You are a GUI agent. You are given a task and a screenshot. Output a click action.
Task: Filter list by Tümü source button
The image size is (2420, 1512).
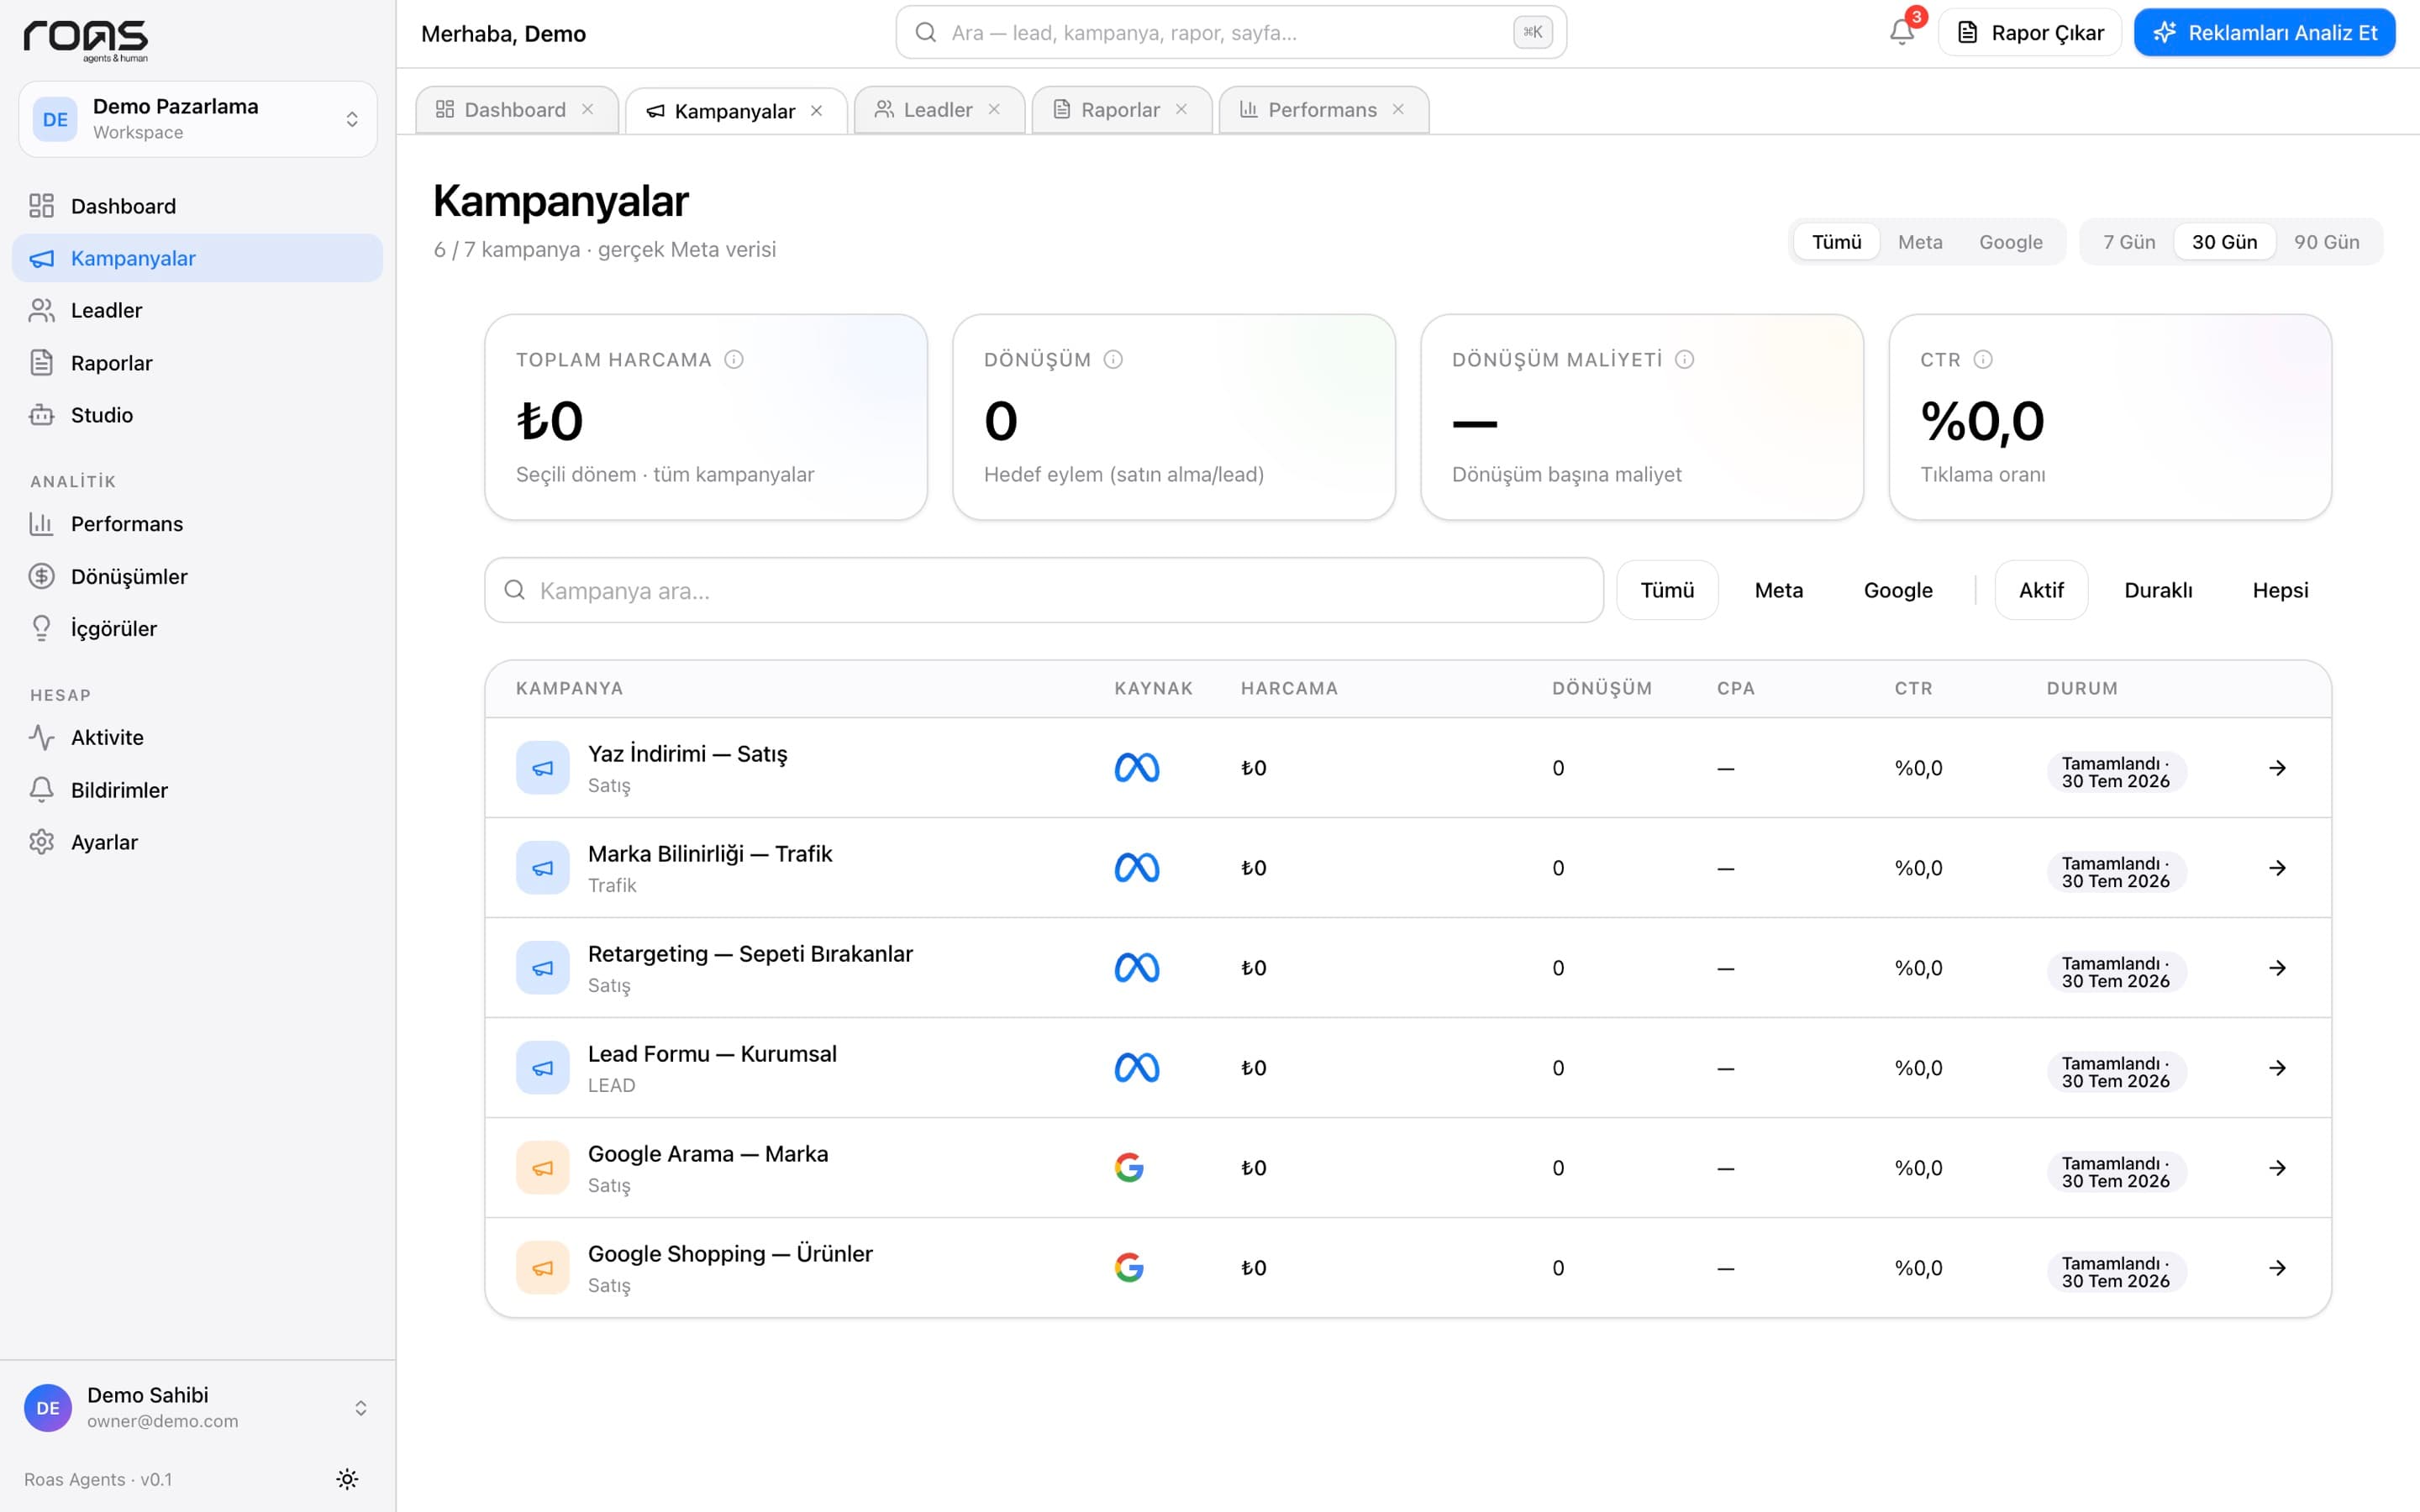tap(1667, 590)
